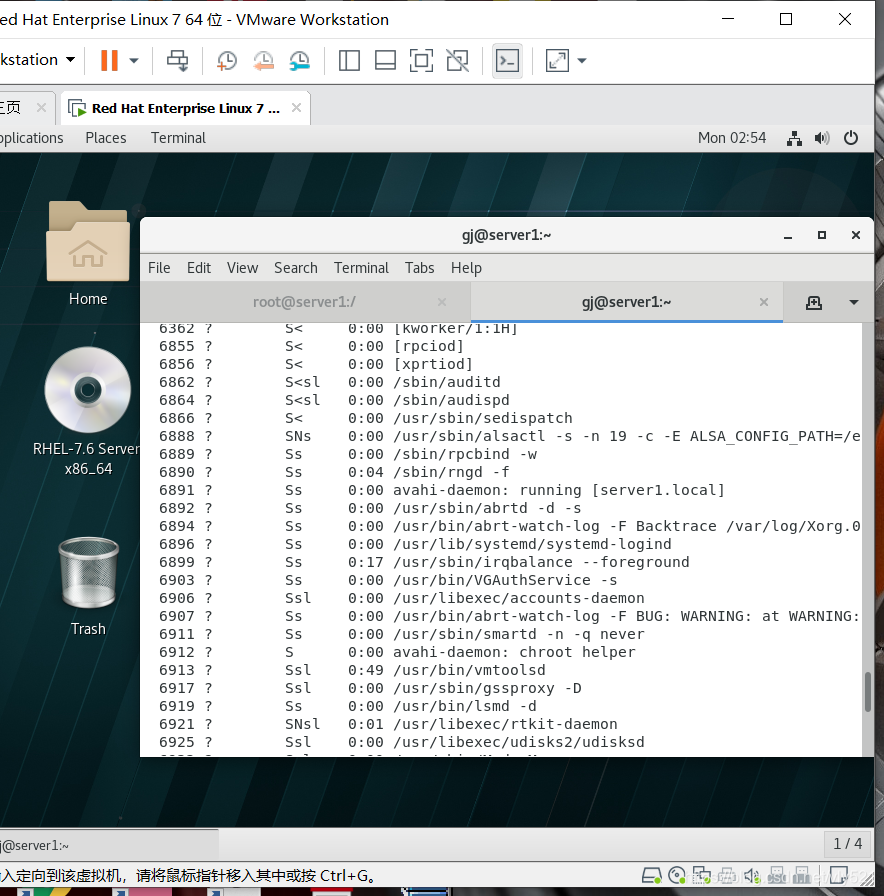Take a snapshot of the VM
Screen dimensions: 884x896
pyautogui.click(x=227, y=61)
